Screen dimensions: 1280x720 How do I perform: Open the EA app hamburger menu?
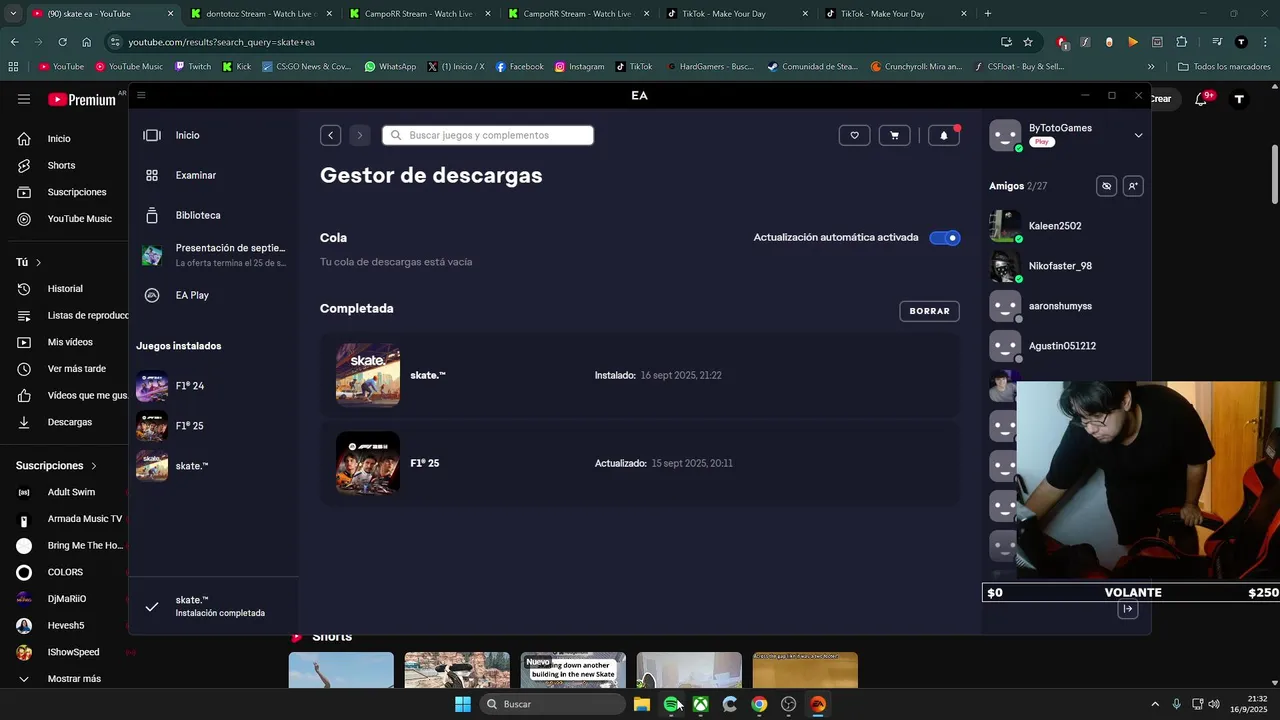[x=141, y=95]
